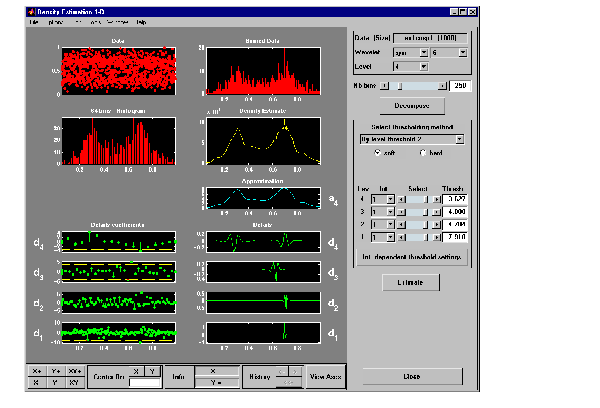Viewport: 600px width, 408px height.
Task: Click the Estimate button
Action: (411, 283)
